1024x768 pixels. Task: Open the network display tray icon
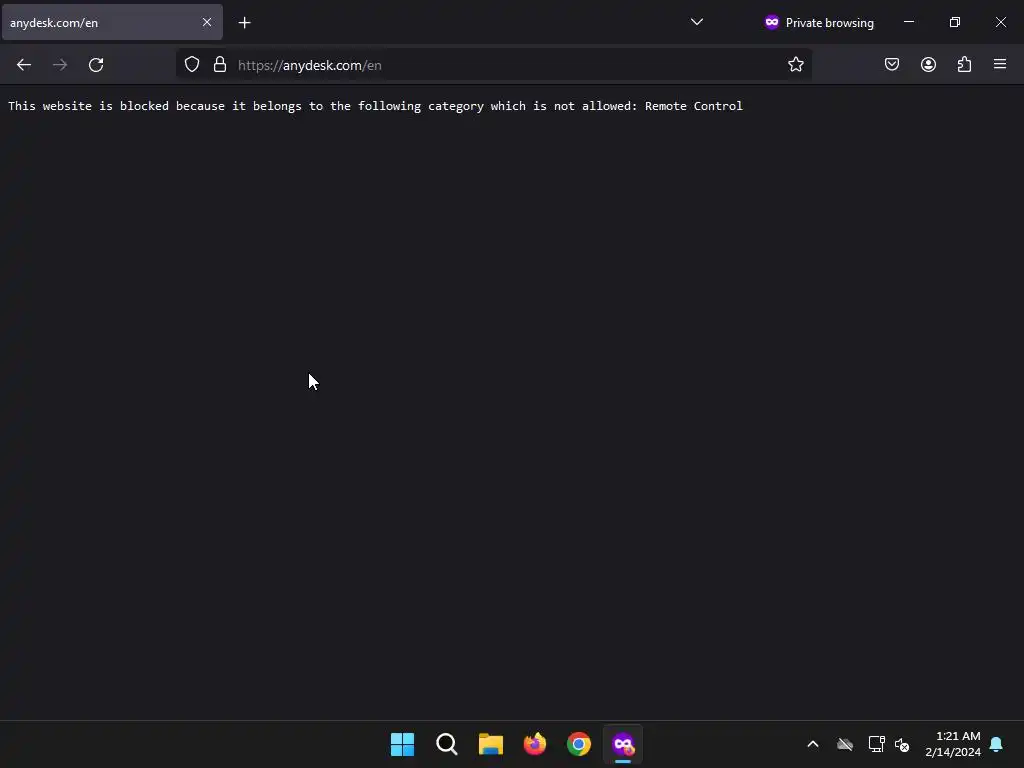click(x=876, y=744)
